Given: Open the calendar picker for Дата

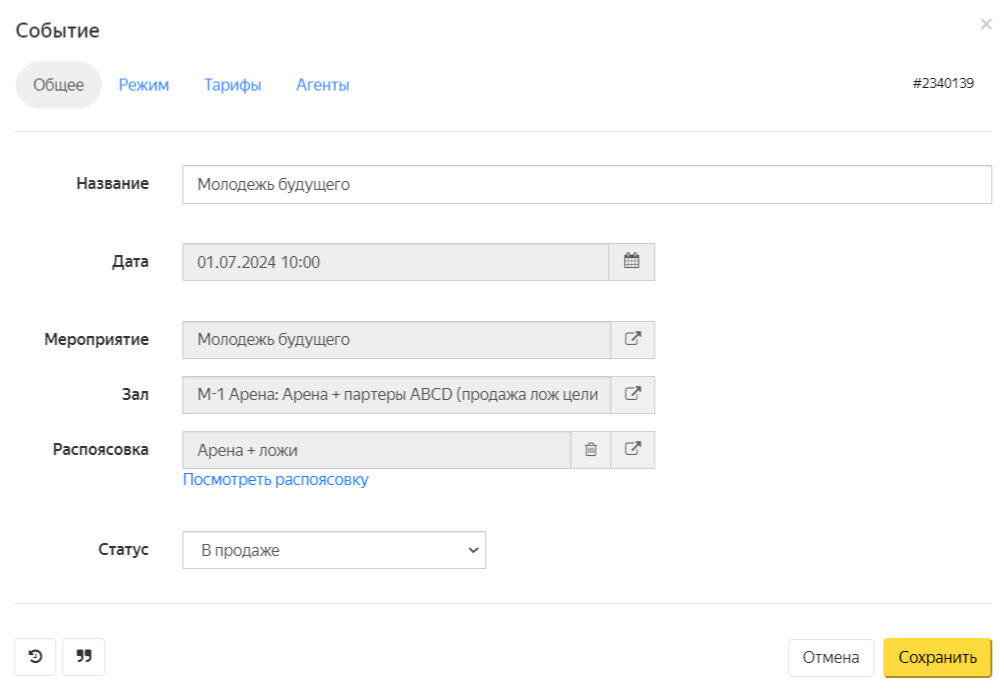Looking at the screenshot, I should click(x=631, y=262).
